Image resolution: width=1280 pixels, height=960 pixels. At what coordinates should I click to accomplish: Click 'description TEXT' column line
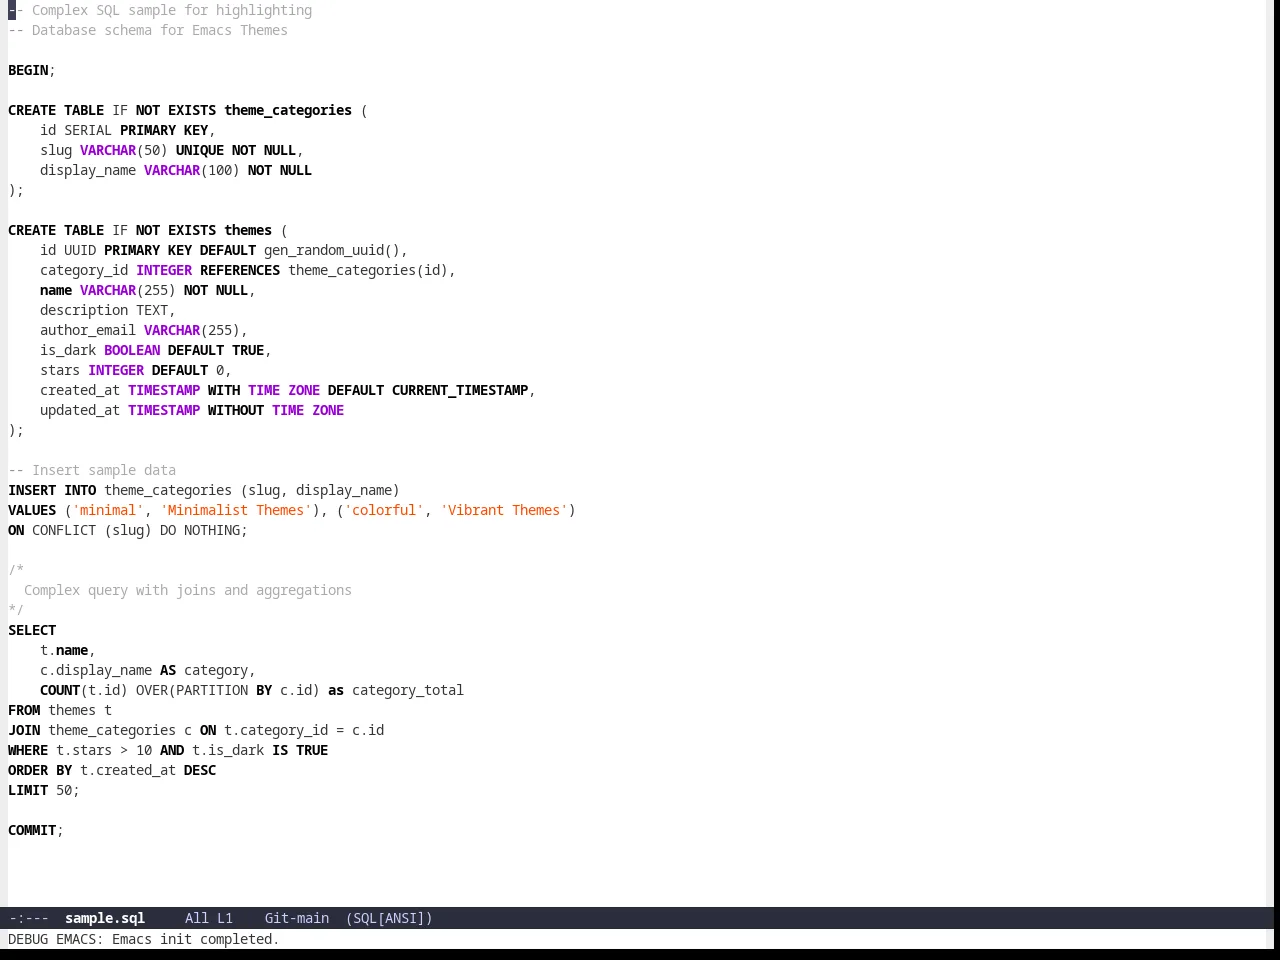point(108,310)
